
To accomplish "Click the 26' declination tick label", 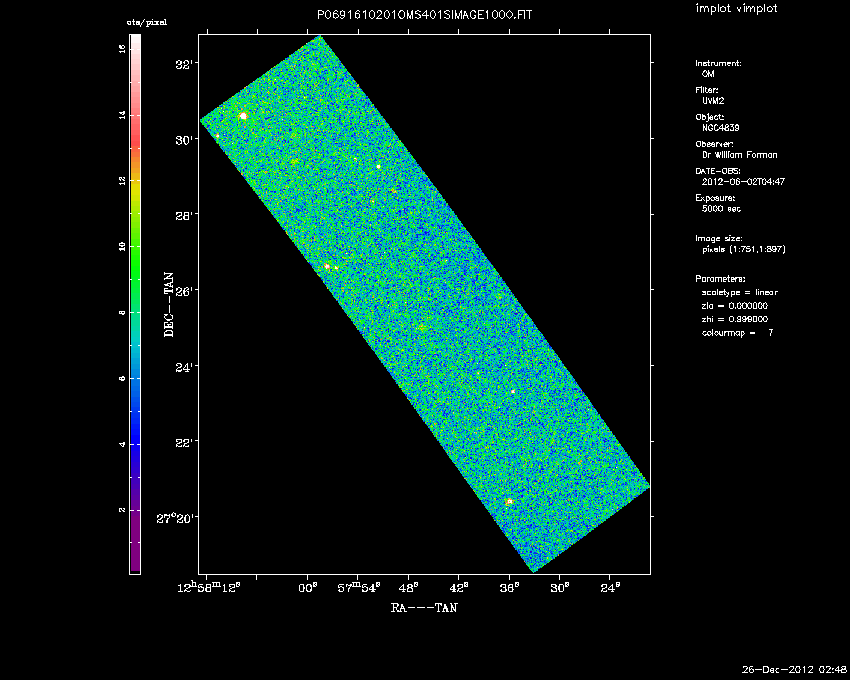I will click(184, 291).
